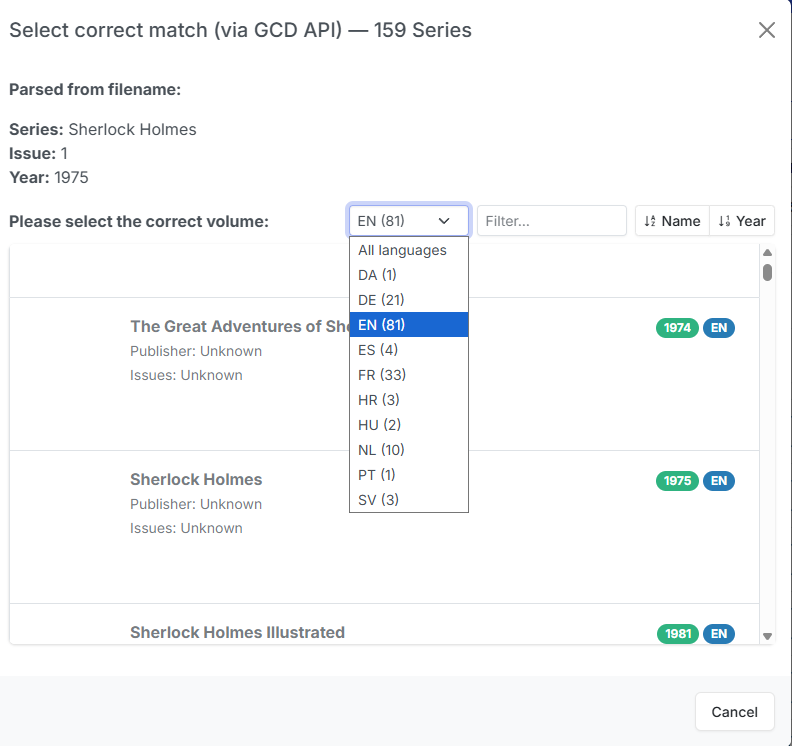Image resolution: width=792 pixels, height=746 pixels.
Task: Close the Select correct match dialog
Action: [766, 30]
